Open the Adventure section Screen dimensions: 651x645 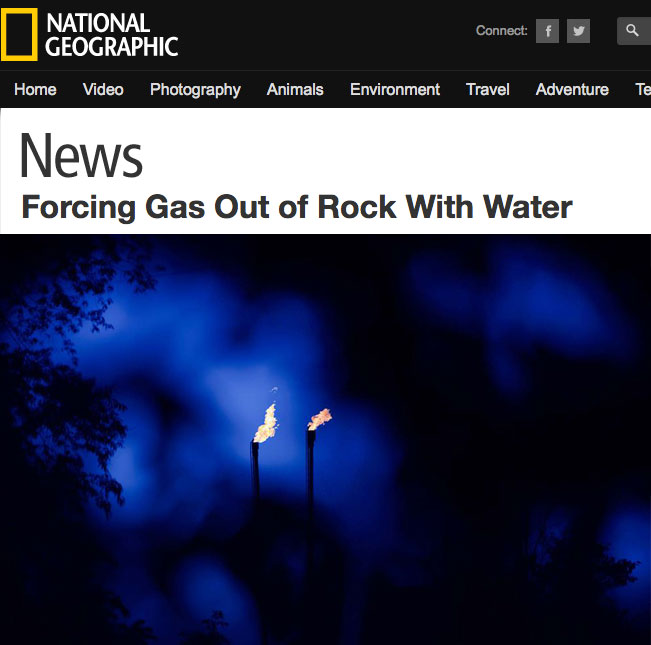[x=572, y=90]
